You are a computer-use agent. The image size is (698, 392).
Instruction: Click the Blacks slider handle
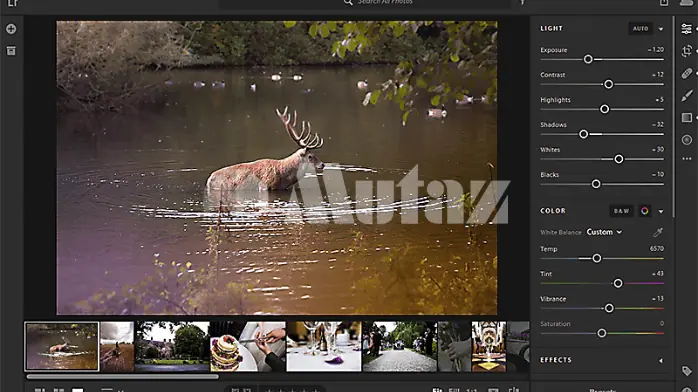[x=596, y=184]
